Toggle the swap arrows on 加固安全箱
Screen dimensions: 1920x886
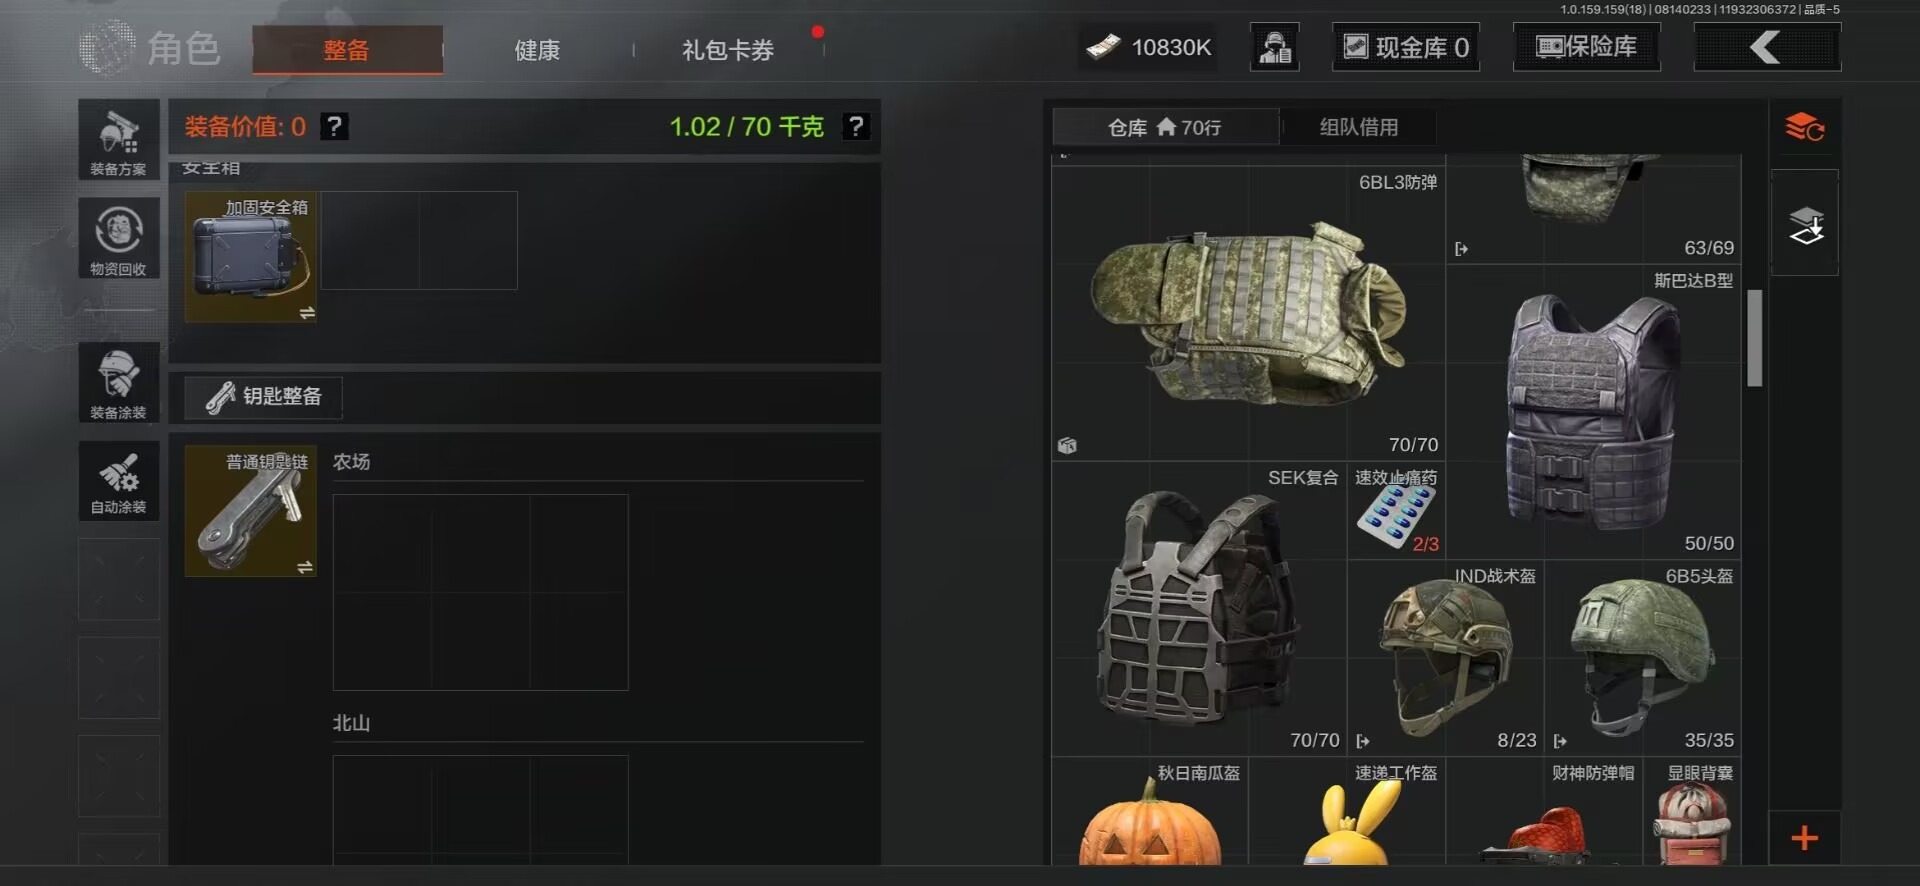click(306, 313)
